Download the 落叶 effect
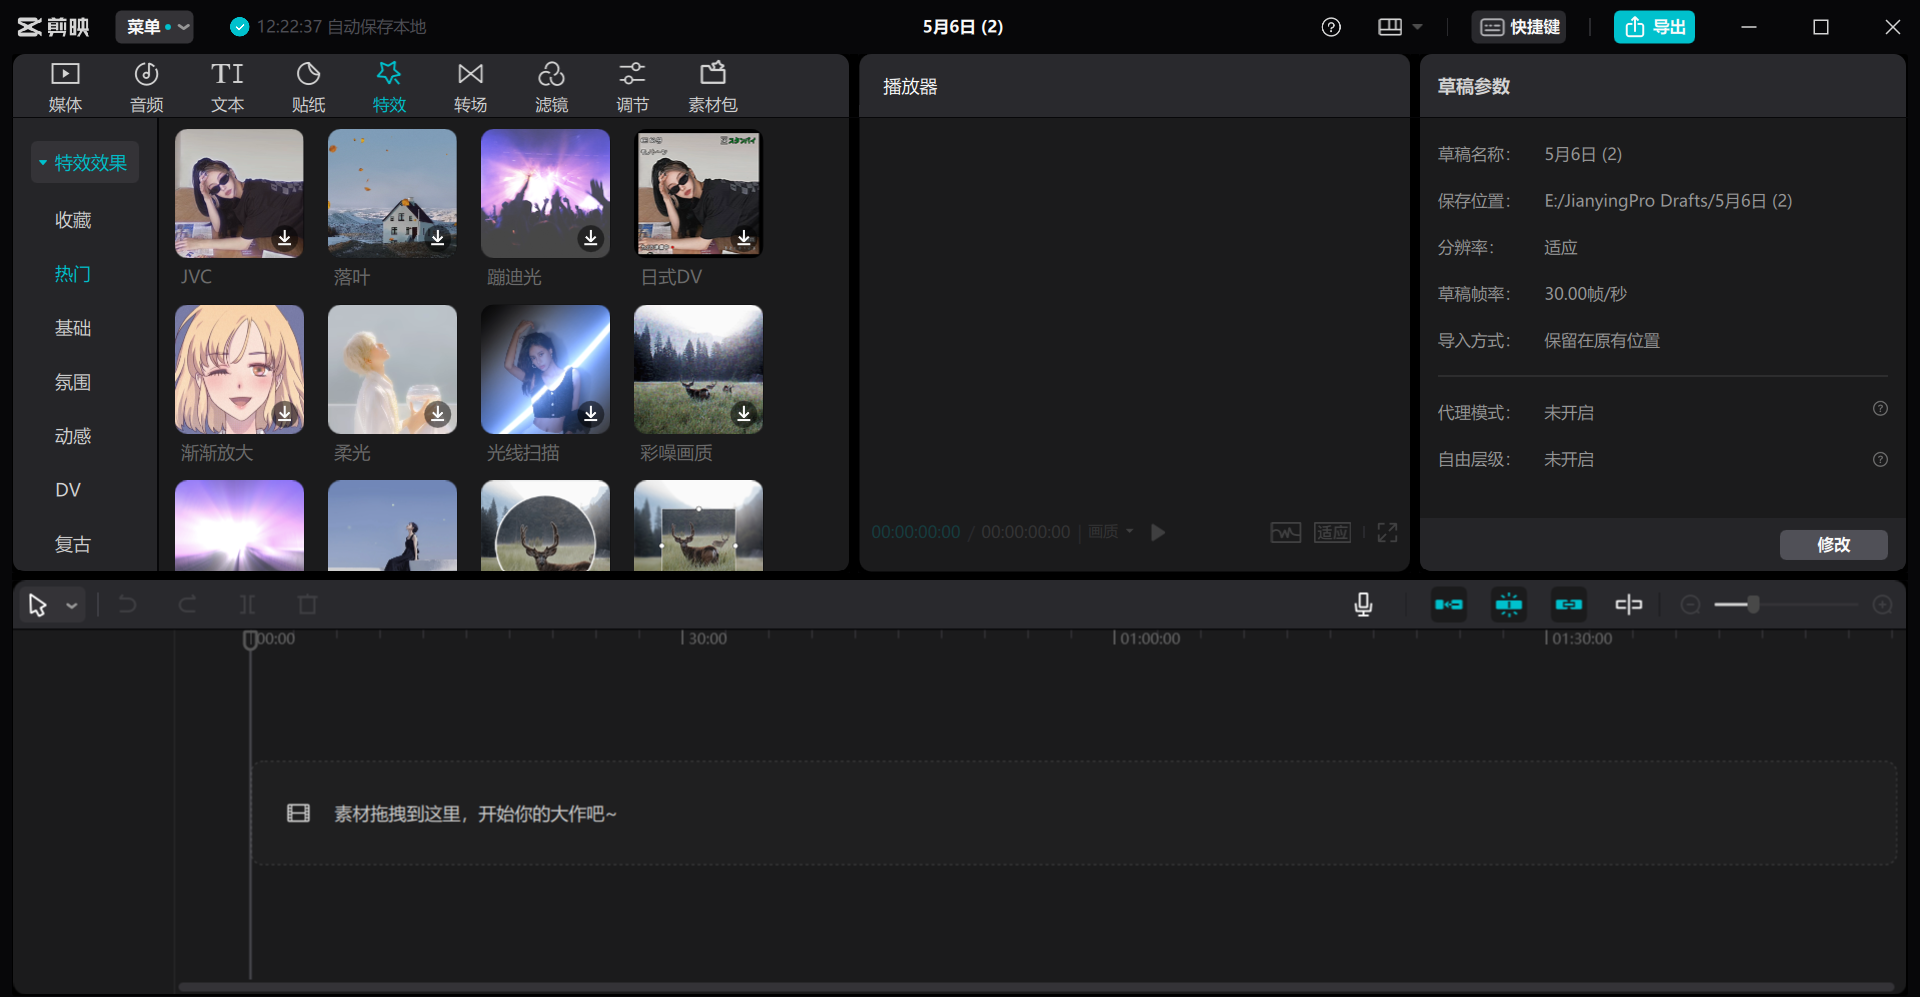 [x=438, y=238]
